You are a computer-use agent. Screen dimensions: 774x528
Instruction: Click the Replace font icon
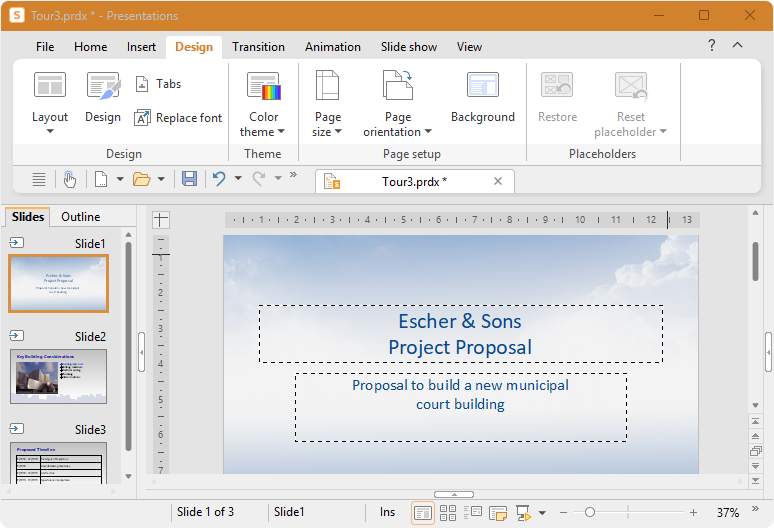142,118
